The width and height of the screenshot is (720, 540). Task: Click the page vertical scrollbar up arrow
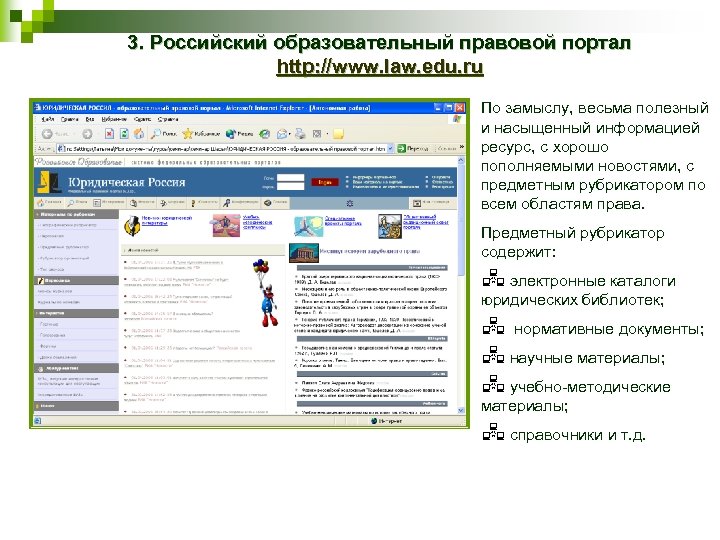pyautogui.click(x=461, y=161)
